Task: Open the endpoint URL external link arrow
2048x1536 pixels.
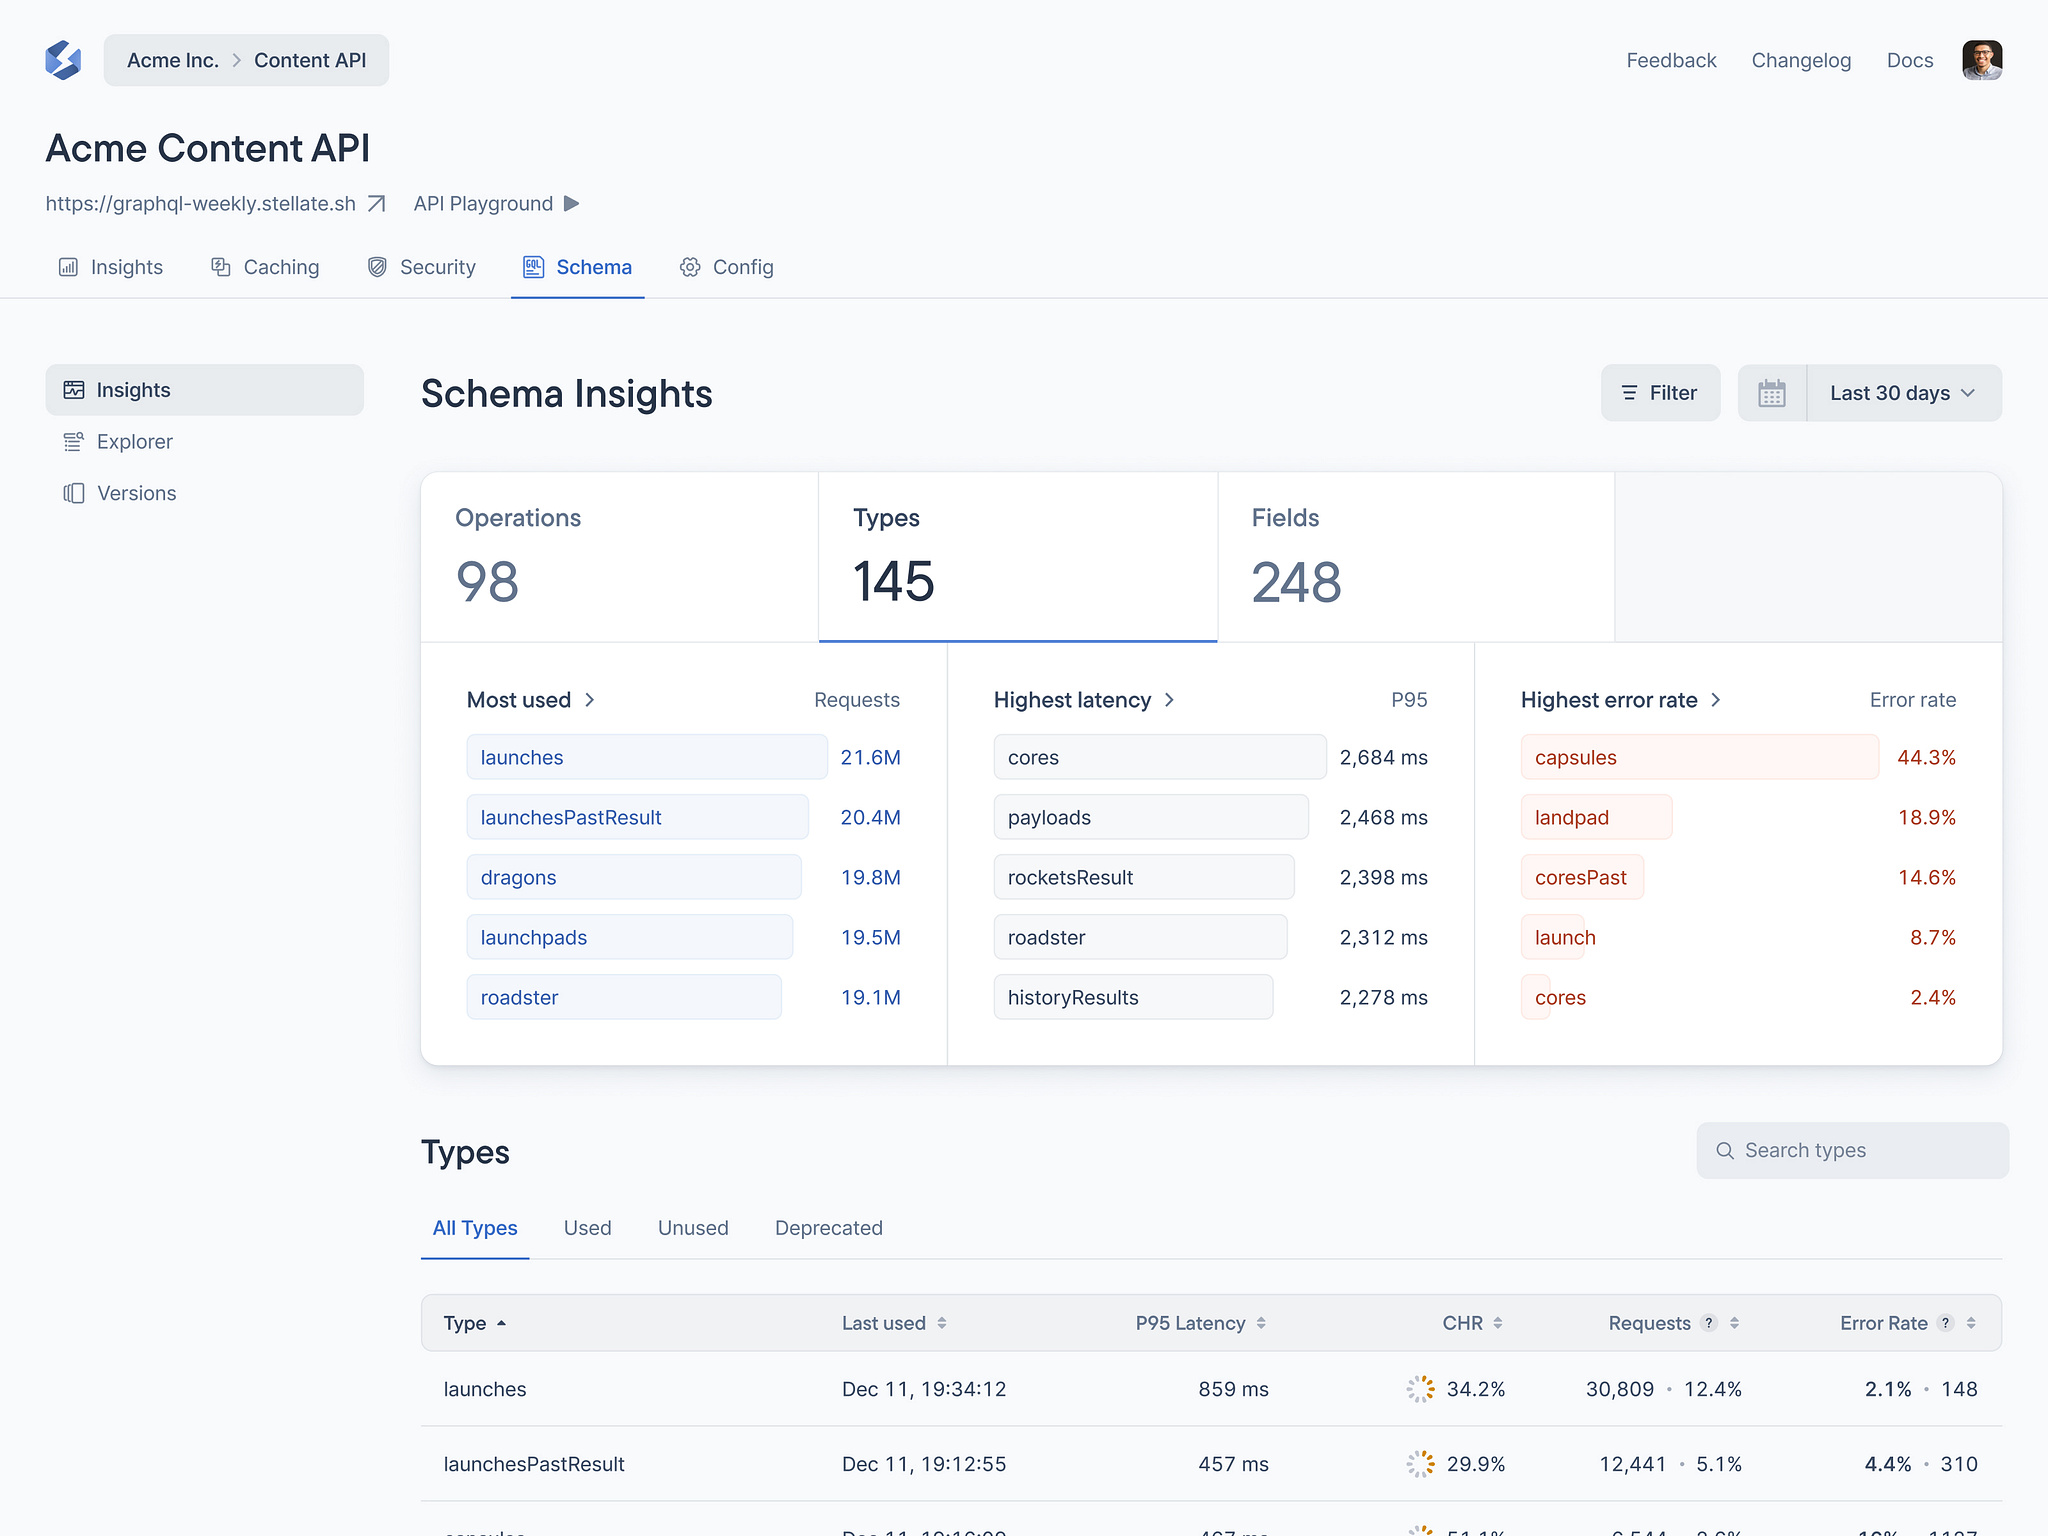Action: tap(376, 204)
